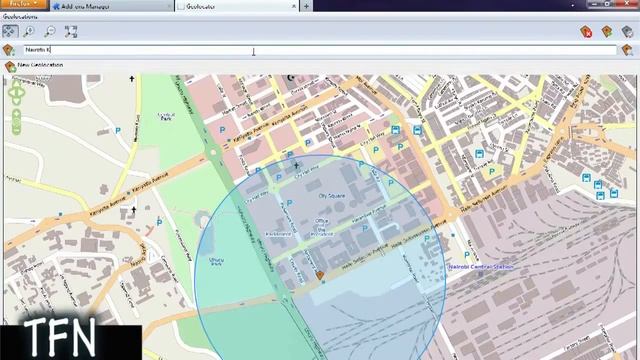The image size is (640, 360).
Task: Pan map north with the up arrow
Action: [x=17, y=83]
